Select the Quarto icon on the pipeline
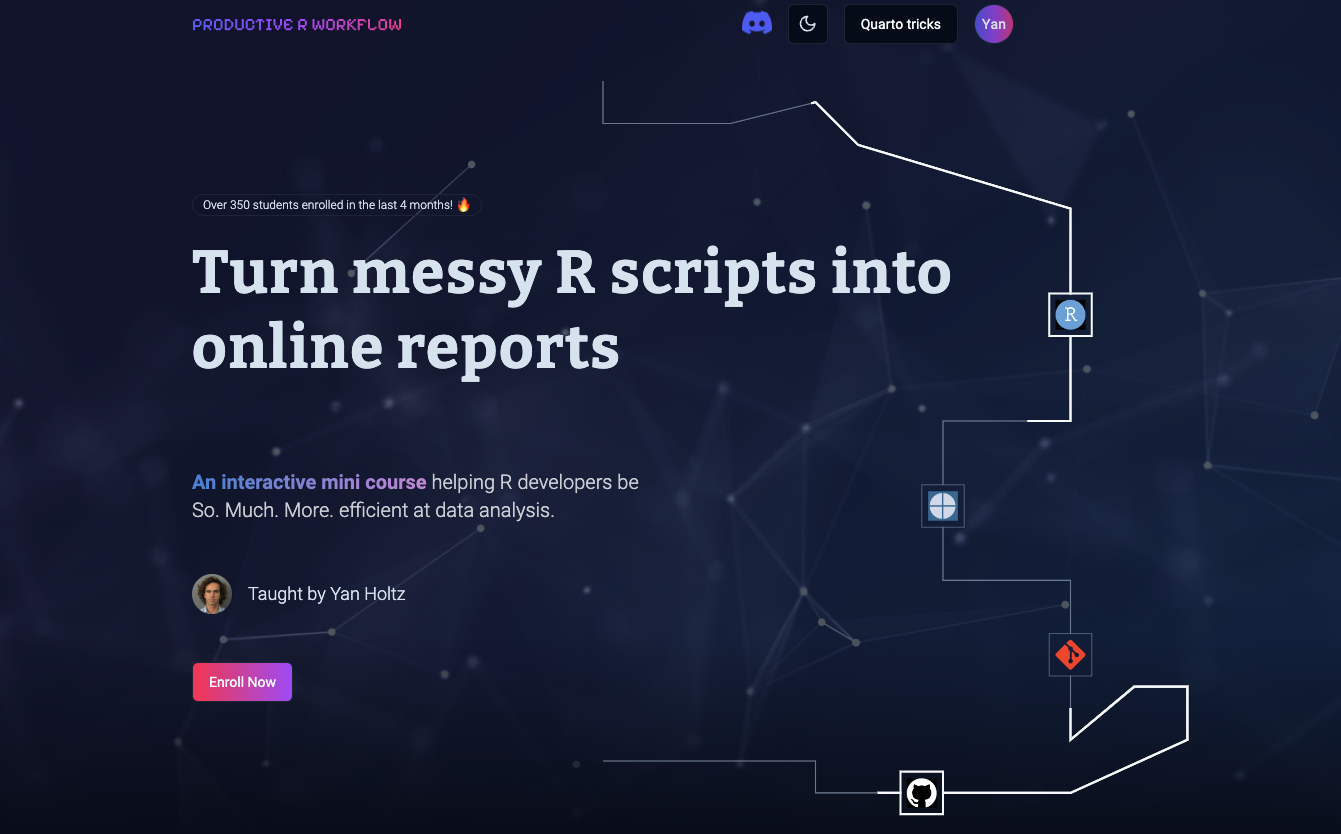This screenshot has height=834, width=1341. tap(942, 506)
